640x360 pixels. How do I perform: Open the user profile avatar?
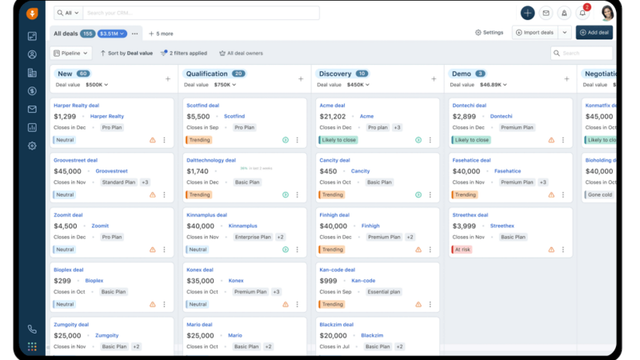[607, 13]
